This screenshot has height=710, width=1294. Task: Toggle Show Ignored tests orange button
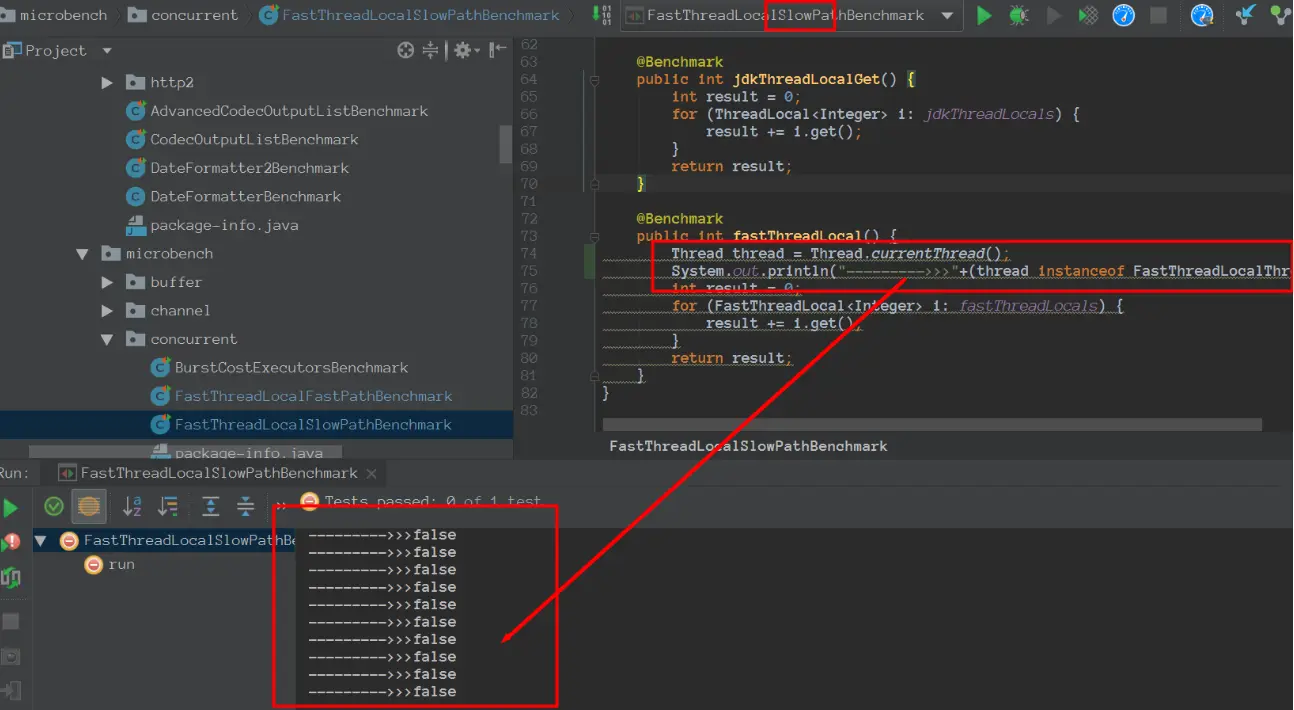(89, 507)
